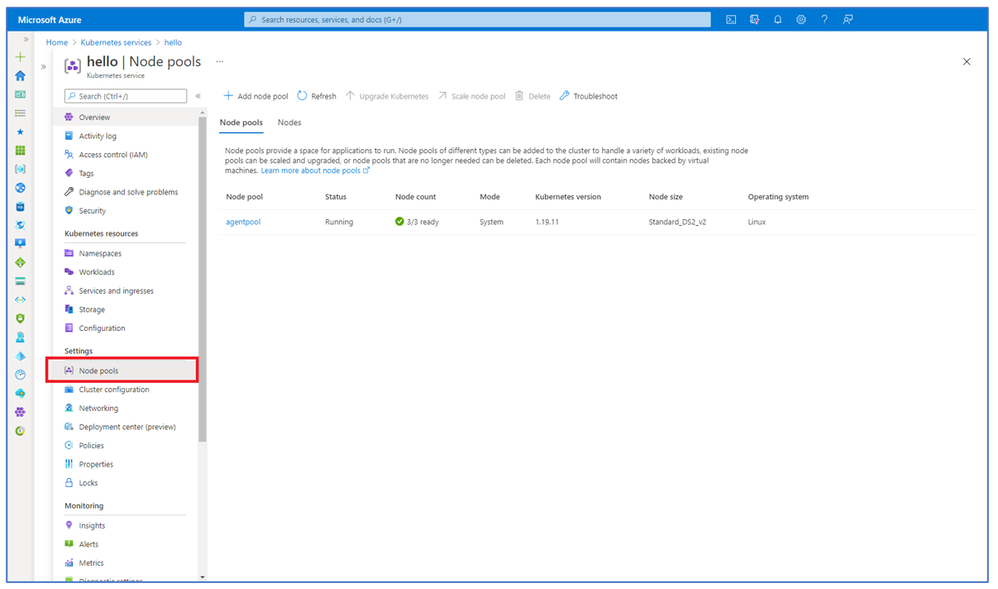
Task: Click the Node pool column header
Action: point(244,197)
